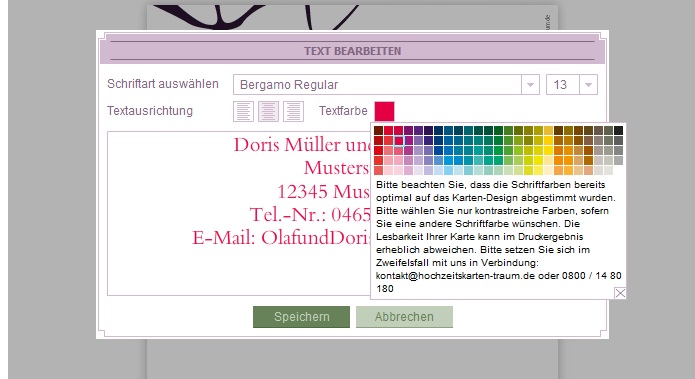Select coral red swatch at palette's bottom-left corner
The image size is (695, 379).
(x=379, y=170)
